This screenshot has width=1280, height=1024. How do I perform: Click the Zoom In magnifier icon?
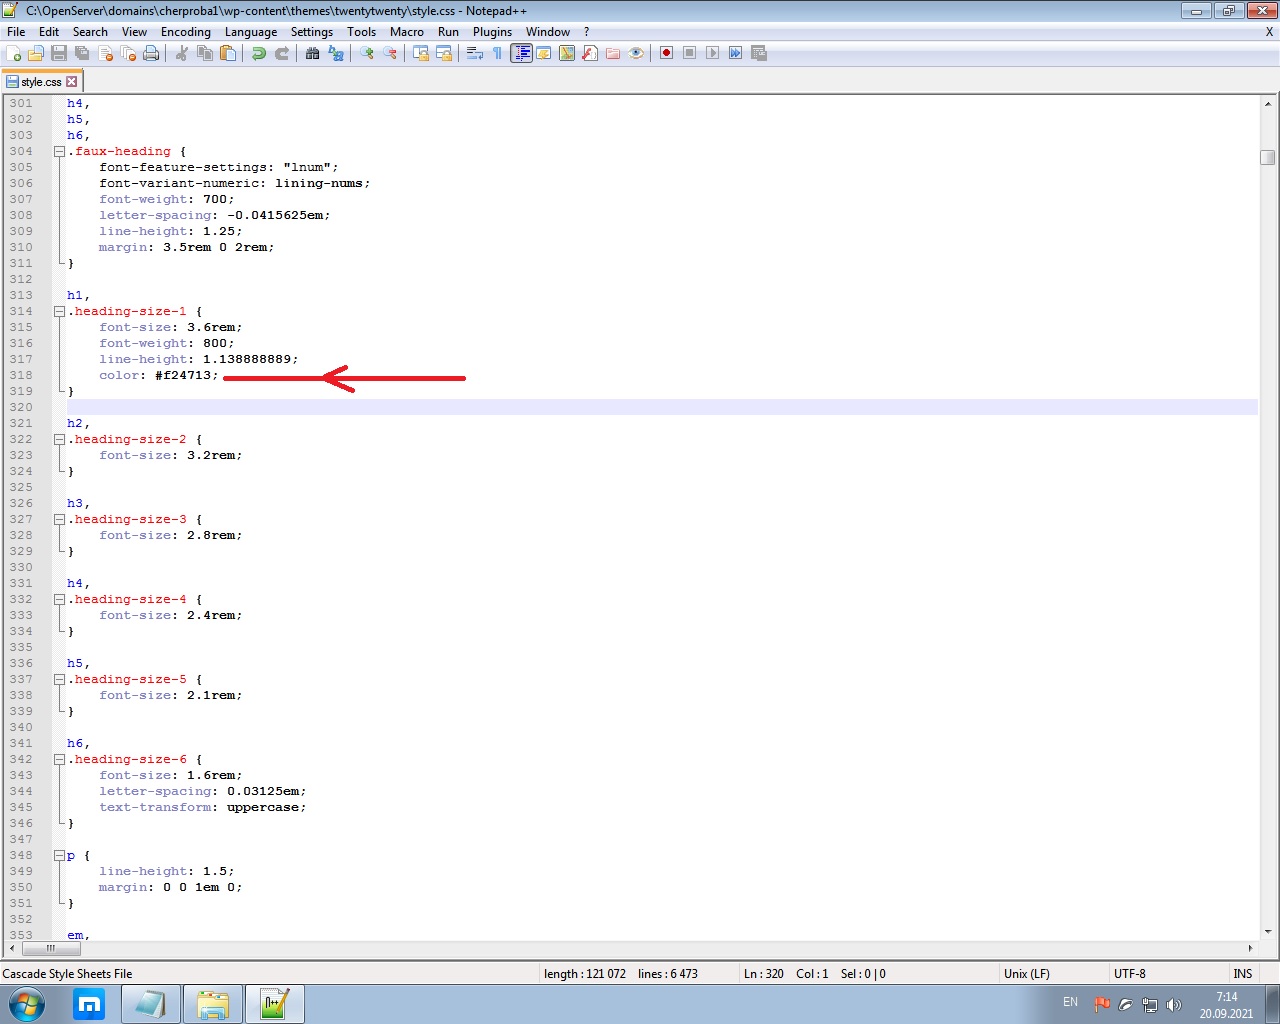[x=367, y=53]
